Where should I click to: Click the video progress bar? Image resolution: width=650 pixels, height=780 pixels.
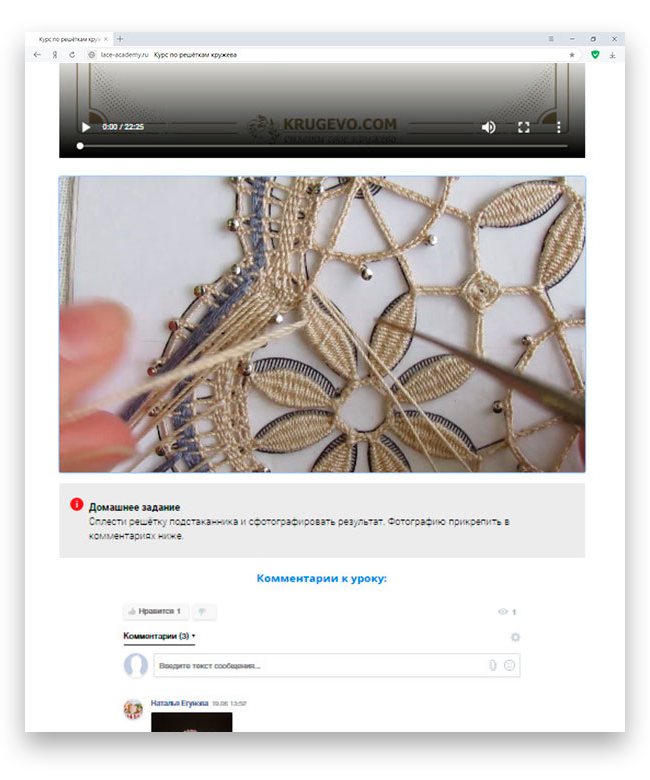[x=322, y=146]
